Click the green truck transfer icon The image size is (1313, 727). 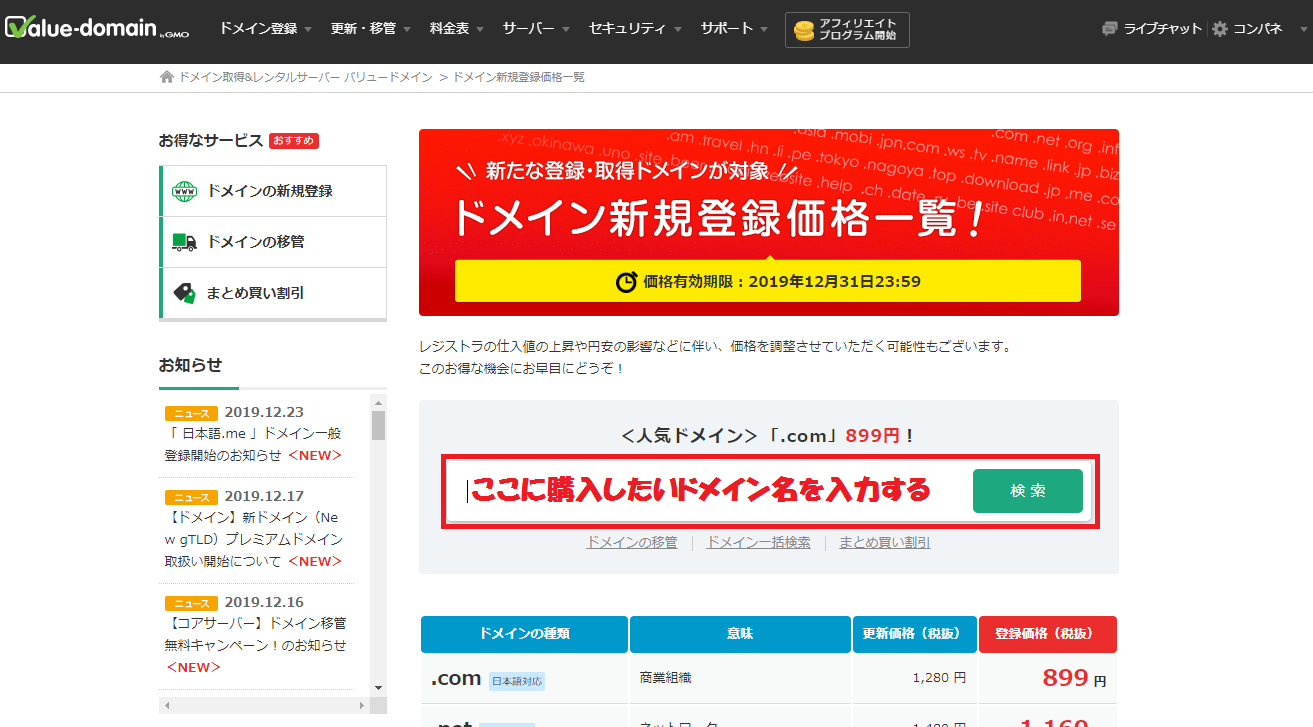184,242
